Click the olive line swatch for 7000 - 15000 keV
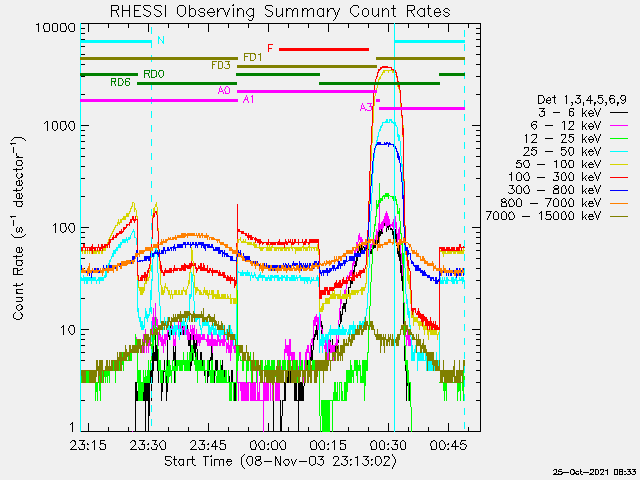The width and height of the screenshot is (640, 480). click(x=619, y=216)
